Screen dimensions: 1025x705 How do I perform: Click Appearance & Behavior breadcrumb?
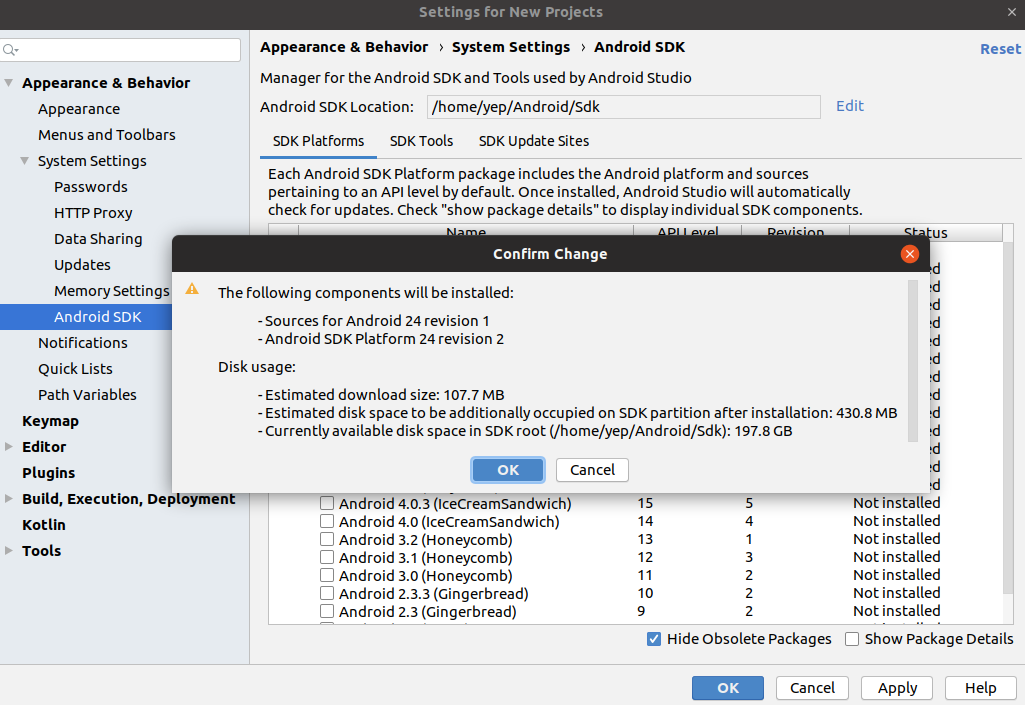point(344,47)
